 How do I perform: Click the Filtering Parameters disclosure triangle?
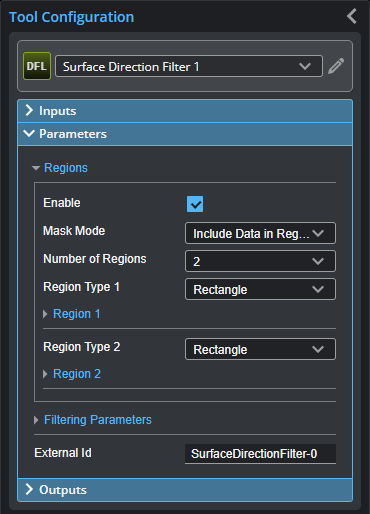(36, 420)
